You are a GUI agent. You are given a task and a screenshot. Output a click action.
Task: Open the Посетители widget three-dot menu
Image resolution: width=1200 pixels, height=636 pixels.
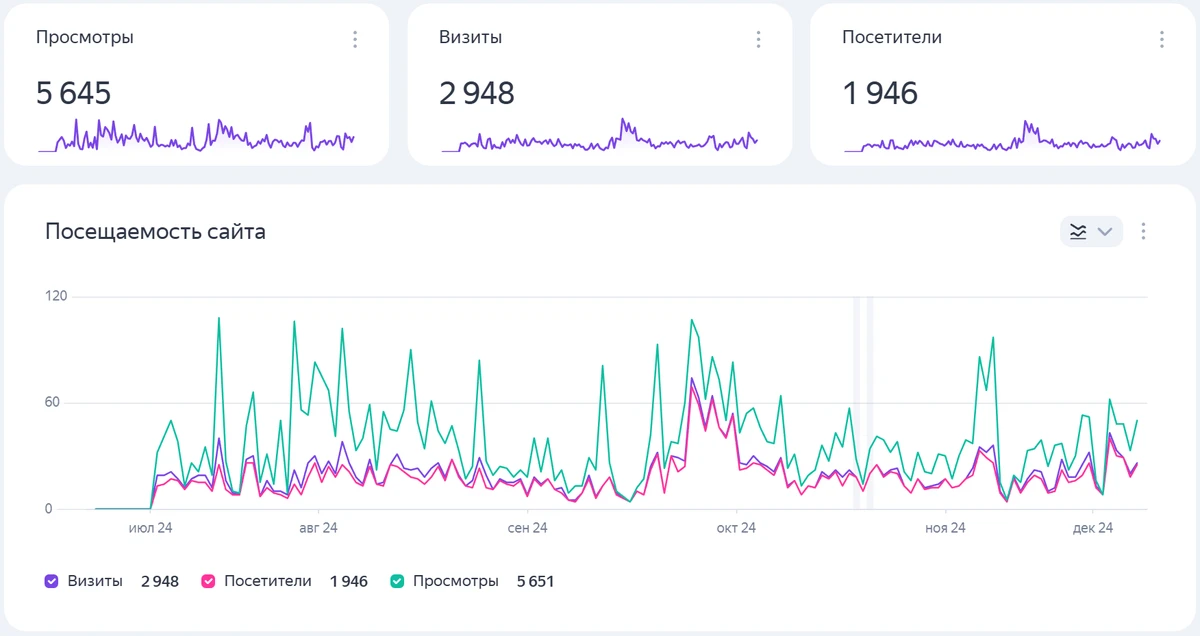[1161, 39]
